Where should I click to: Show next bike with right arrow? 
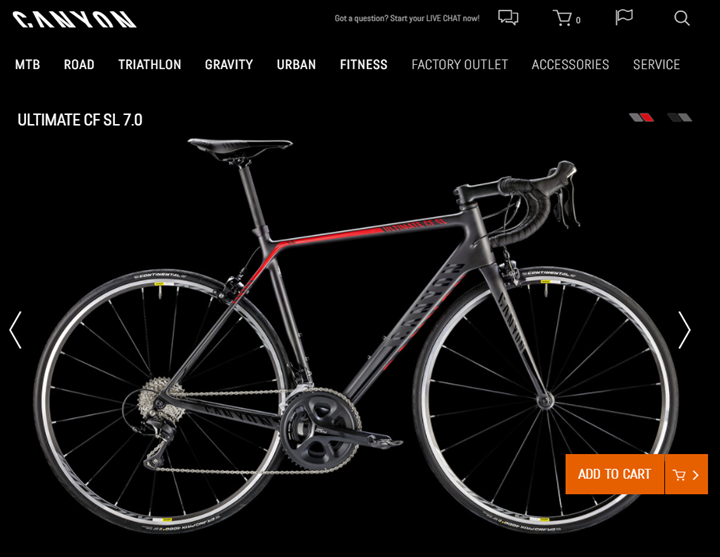coord(684,330)
